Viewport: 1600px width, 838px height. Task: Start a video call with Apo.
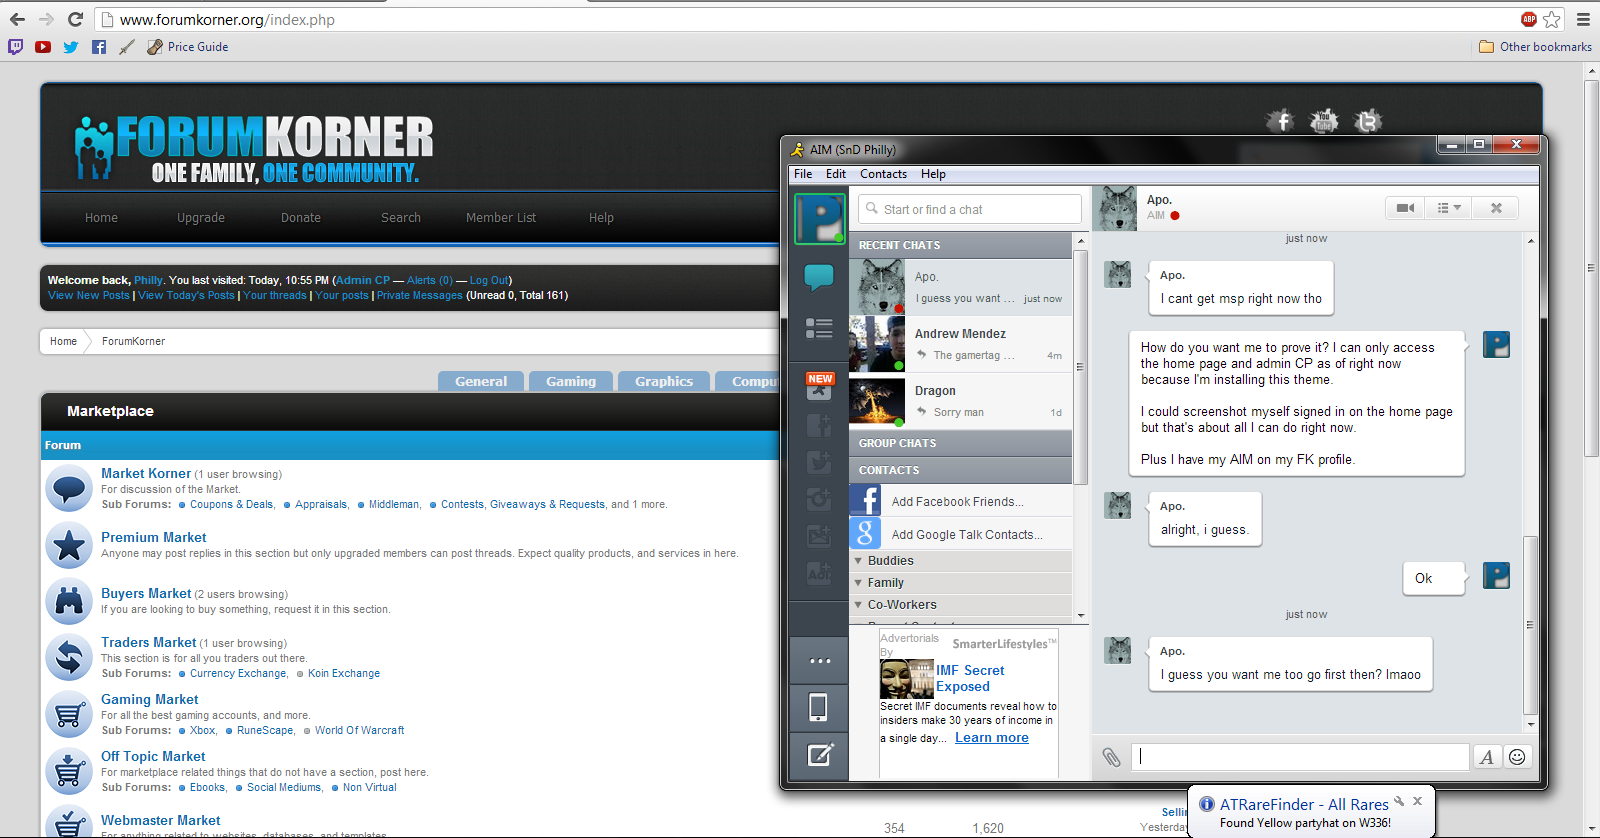coord(1406,208)
